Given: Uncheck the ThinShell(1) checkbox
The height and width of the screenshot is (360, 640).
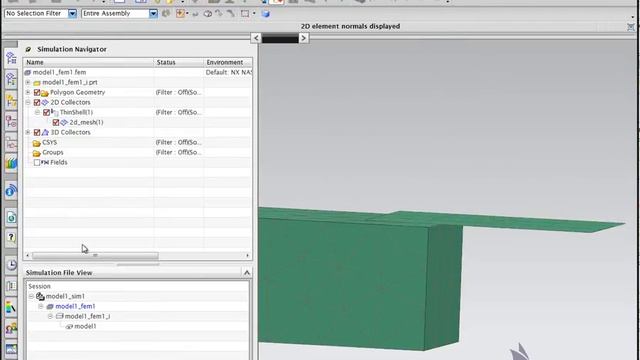Looking at the screenshot, I should pyautogui.click(x=47, y=112).
